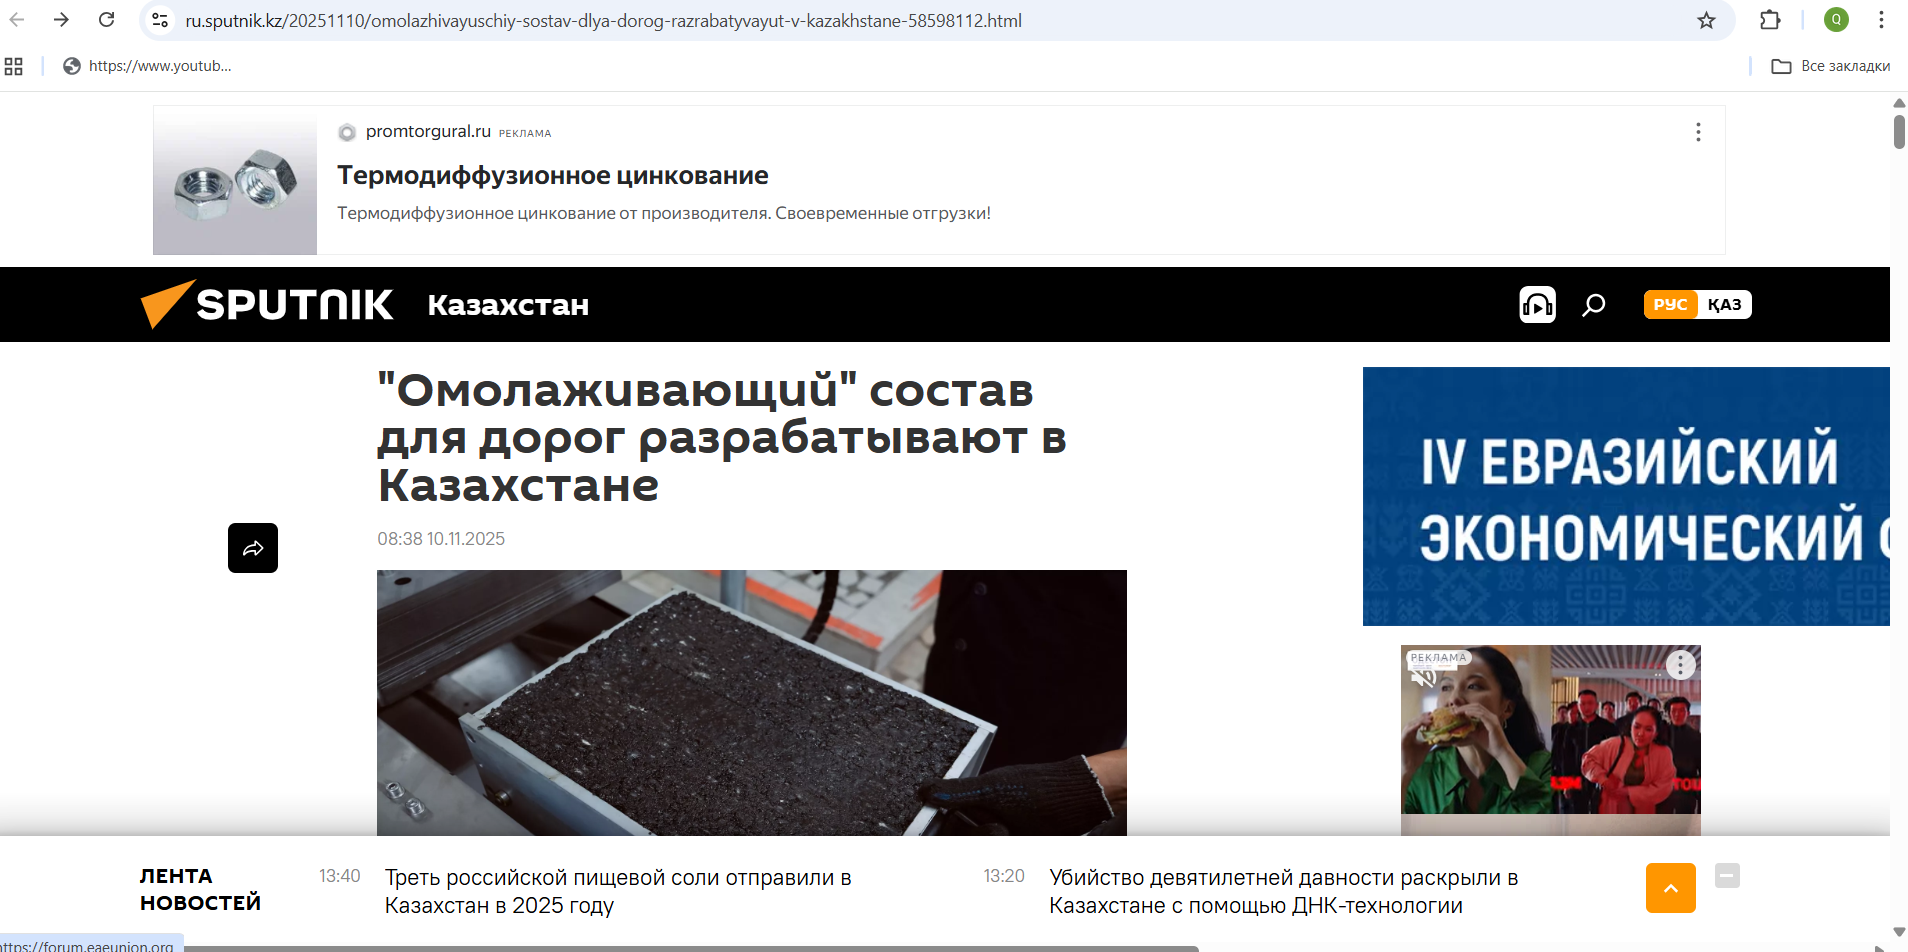1908x952 pixels.
Task: Select the РУС language option
Action: click(x=1670, y=304)
